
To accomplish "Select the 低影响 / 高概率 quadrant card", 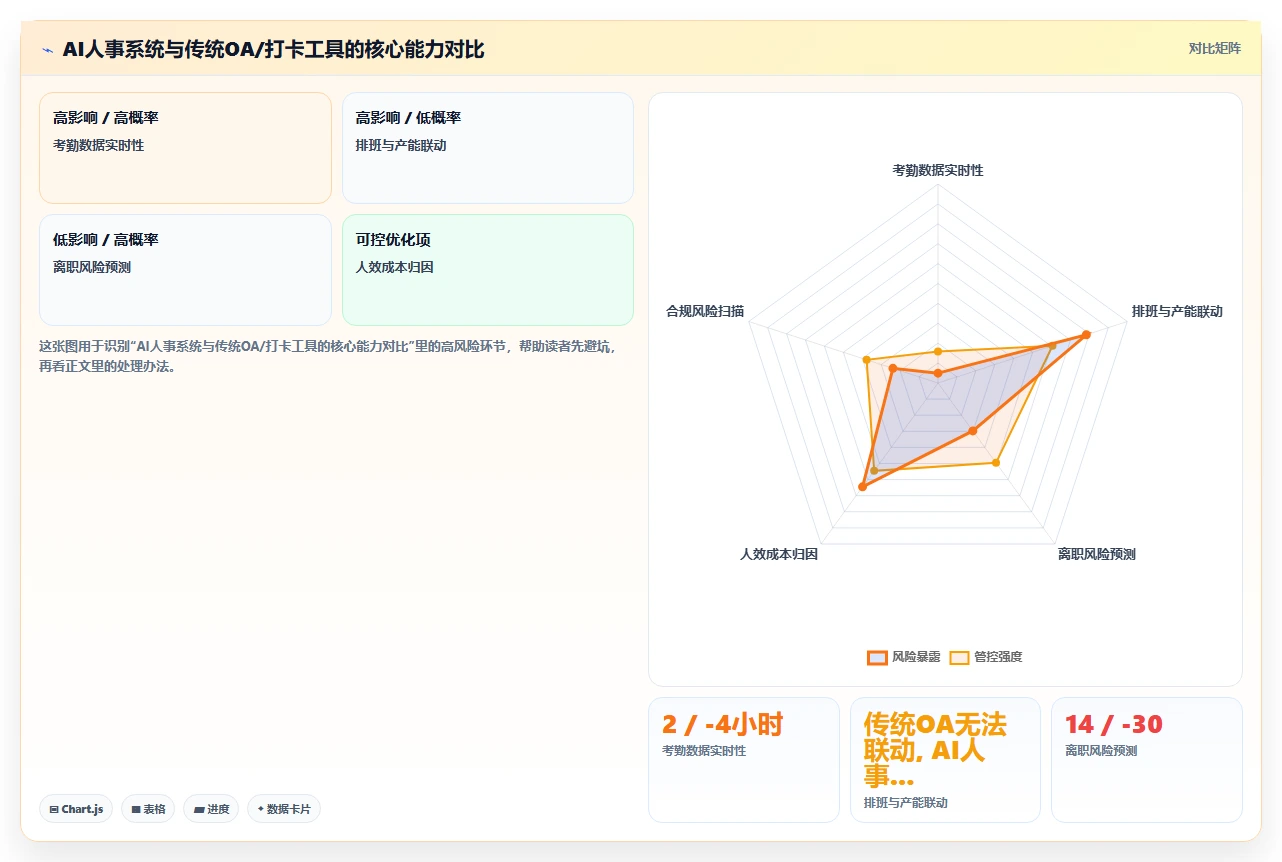I will 185,270.
